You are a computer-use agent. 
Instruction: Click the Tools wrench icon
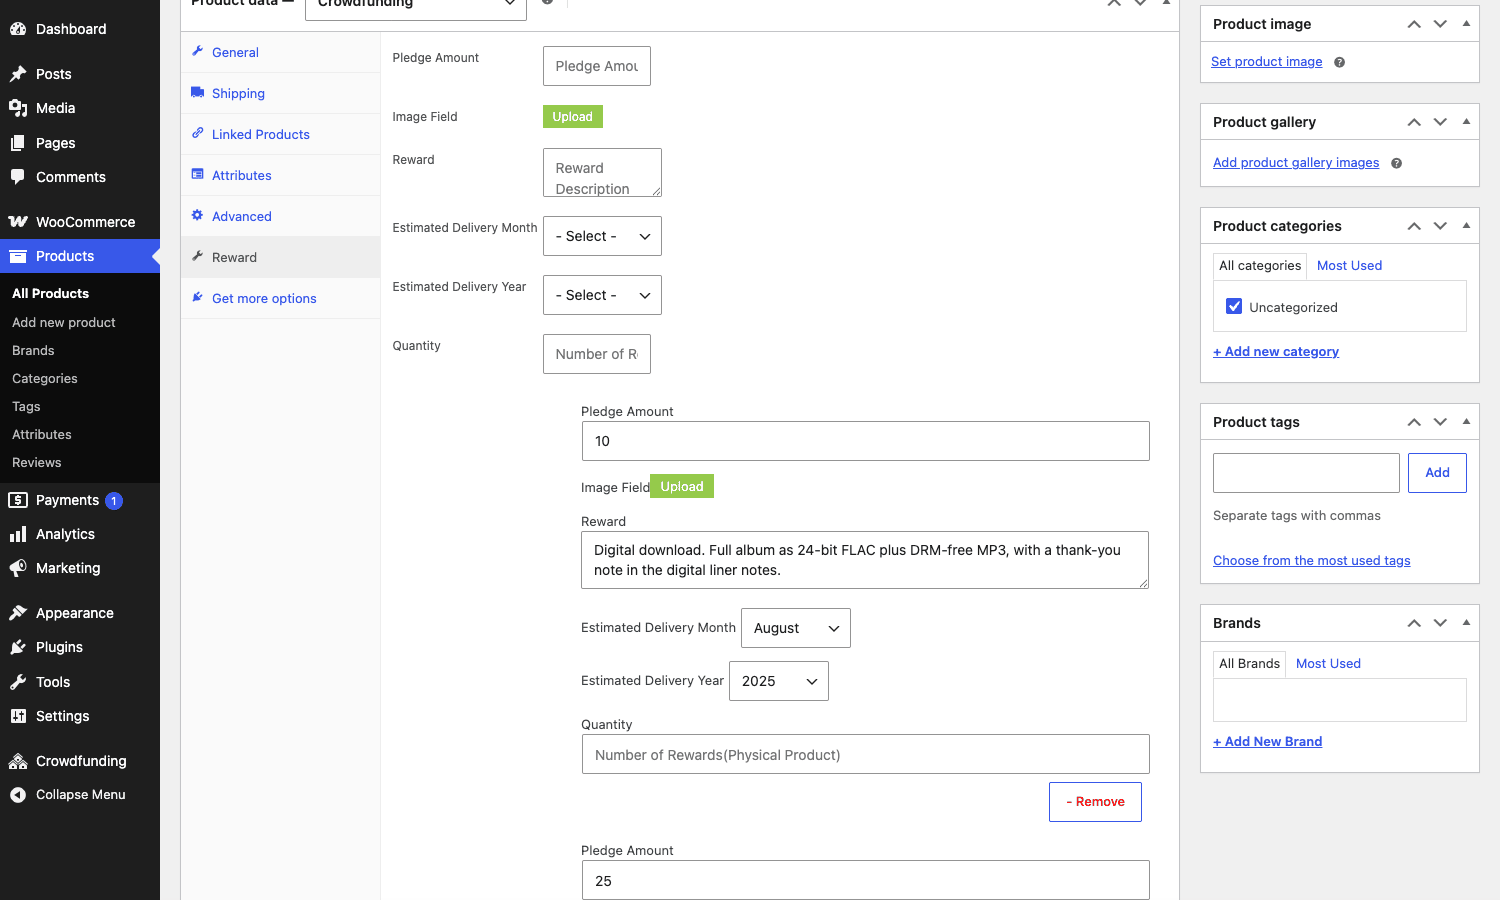18,682
